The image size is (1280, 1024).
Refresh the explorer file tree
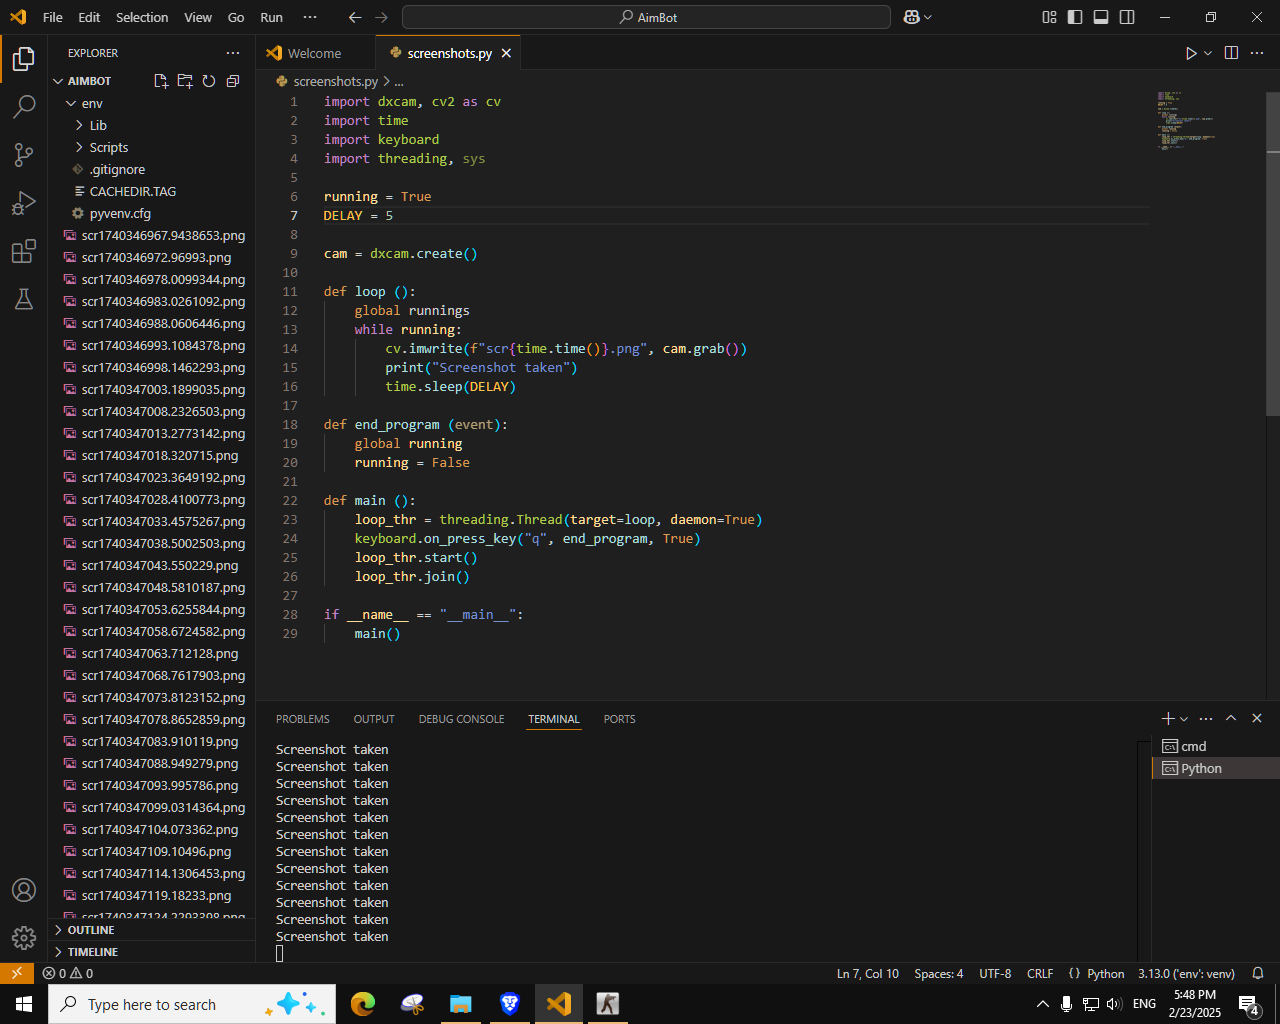point(209,81)
